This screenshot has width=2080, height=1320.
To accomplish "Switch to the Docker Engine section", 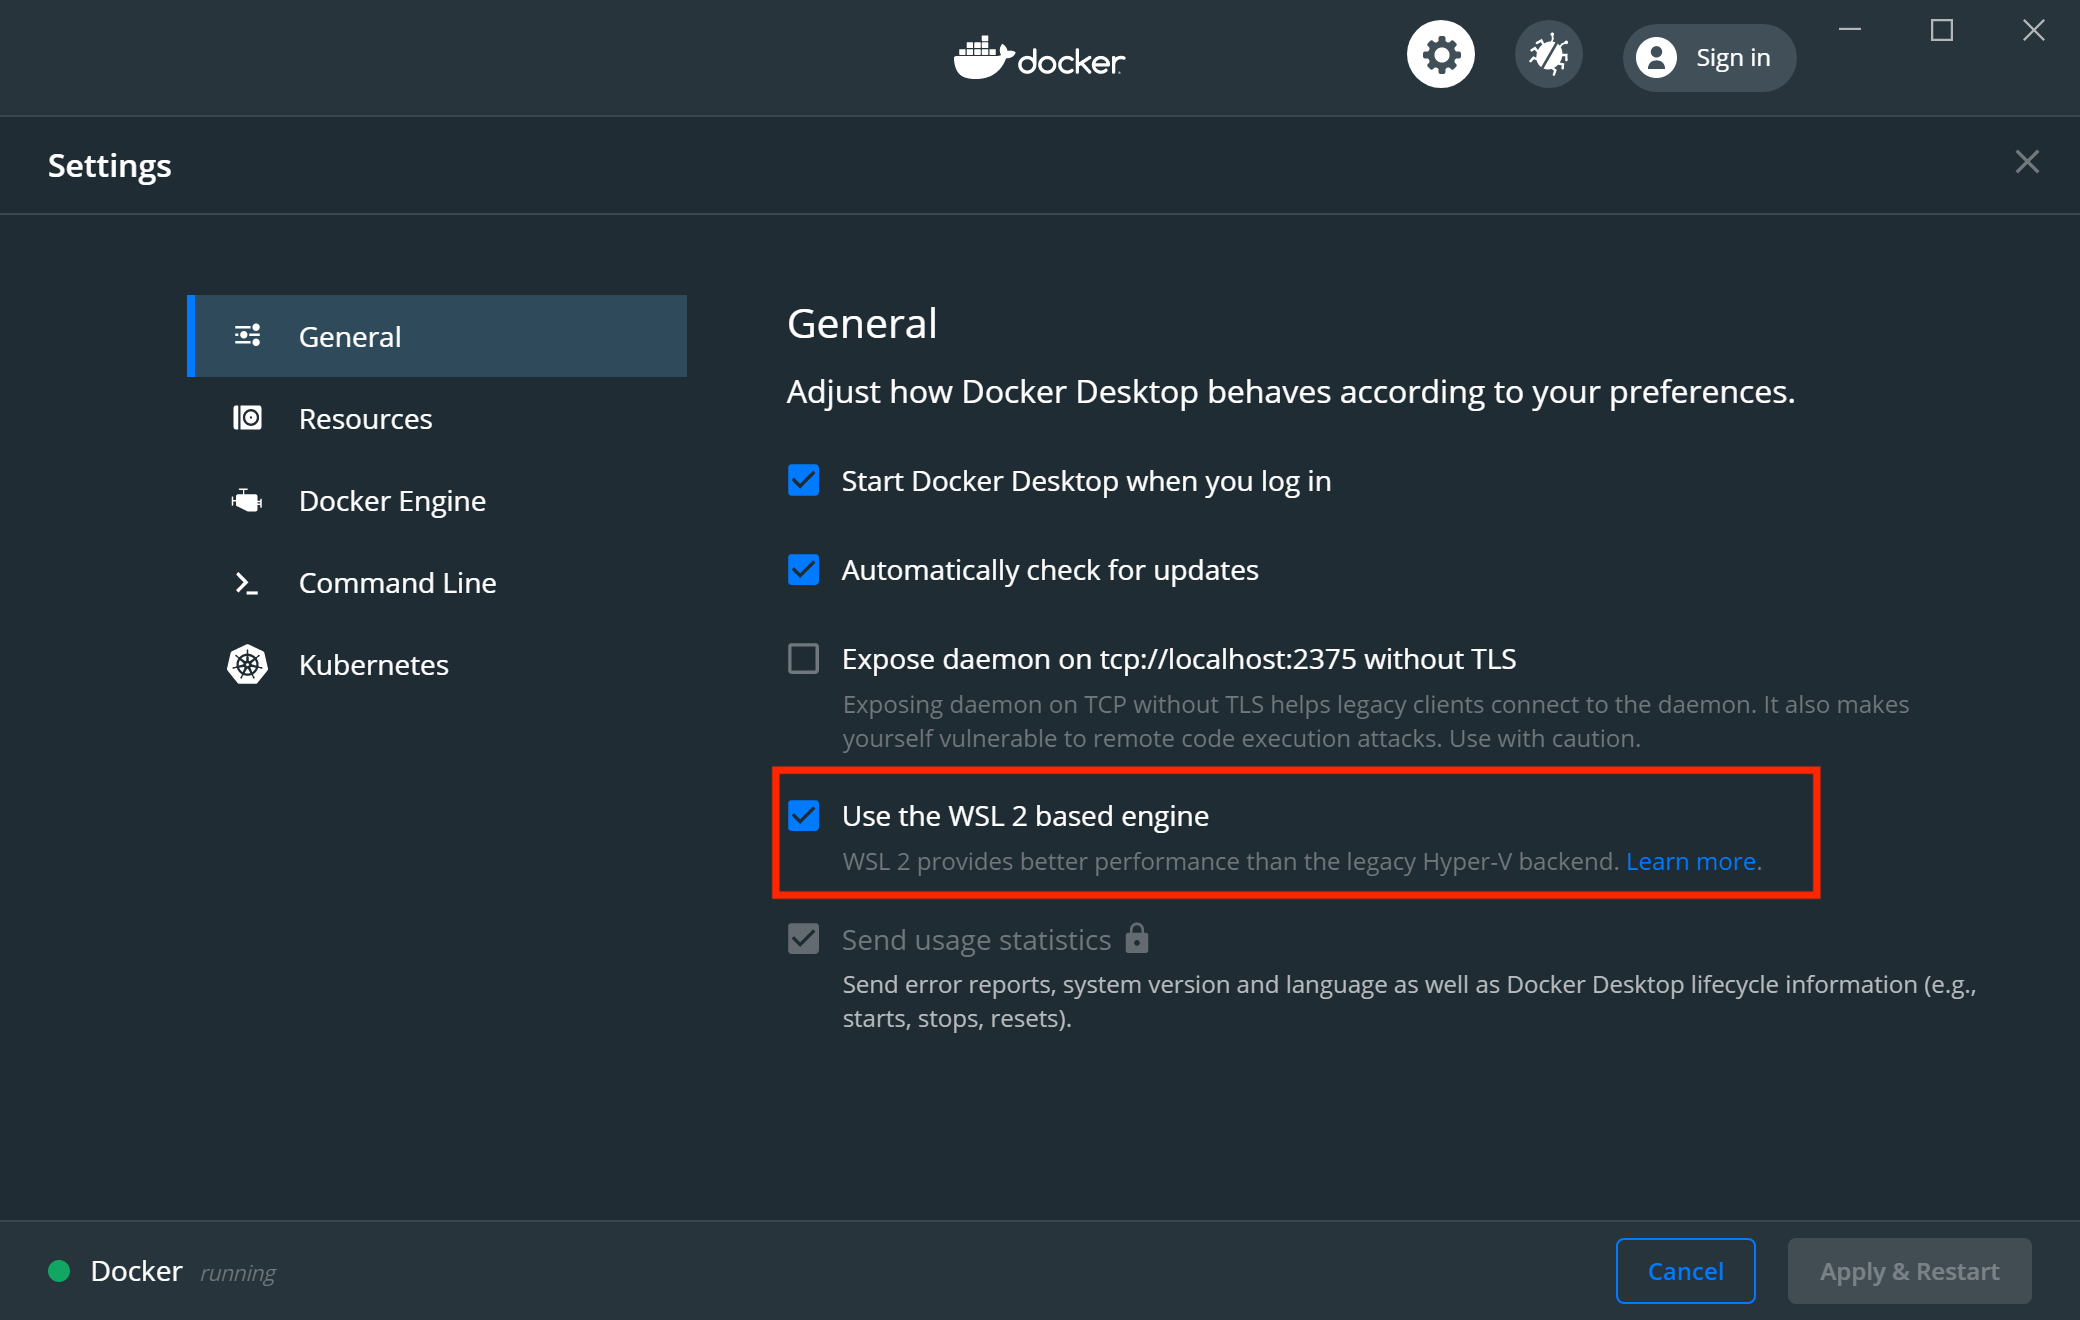I will point(392,501).
